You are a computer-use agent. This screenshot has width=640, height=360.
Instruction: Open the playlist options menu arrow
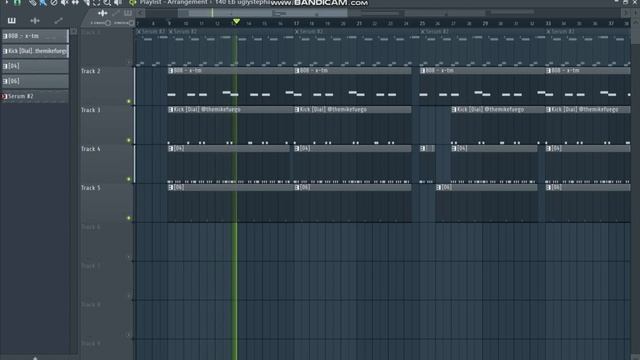tap(7, 2)
